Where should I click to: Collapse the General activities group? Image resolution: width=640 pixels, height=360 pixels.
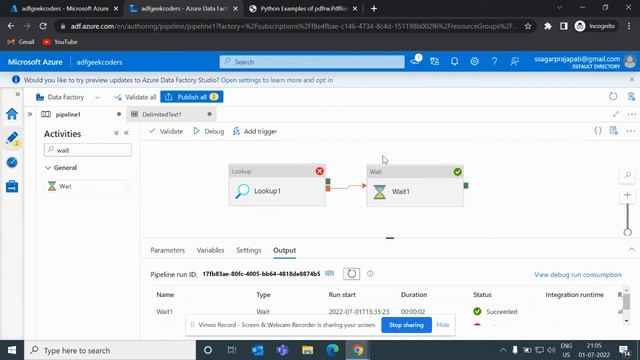61,168
